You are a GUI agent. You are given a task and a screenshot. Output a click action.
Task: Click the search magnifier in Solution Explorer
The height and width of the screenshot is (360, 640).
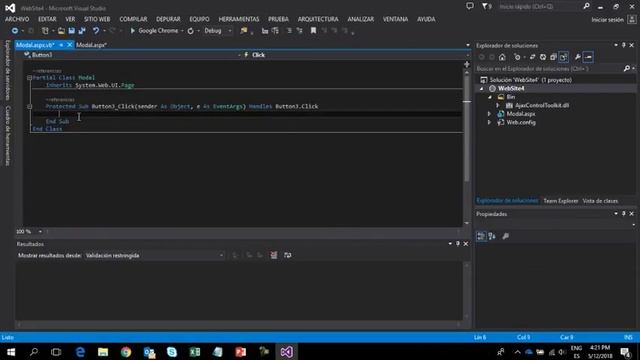627,69
